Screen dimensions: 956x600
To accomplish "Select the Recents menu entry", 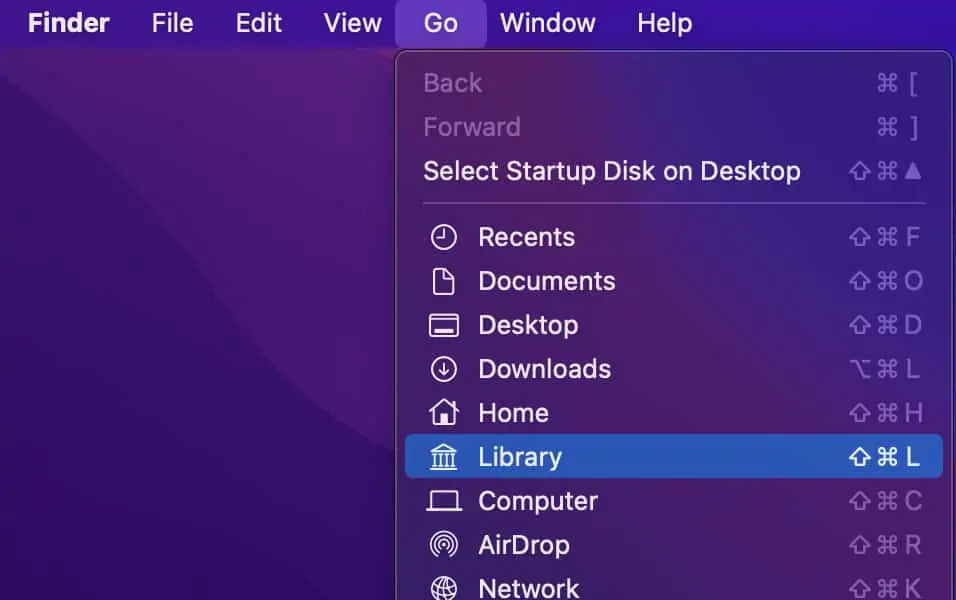I will pyautogui.click(x=674, y=237).
